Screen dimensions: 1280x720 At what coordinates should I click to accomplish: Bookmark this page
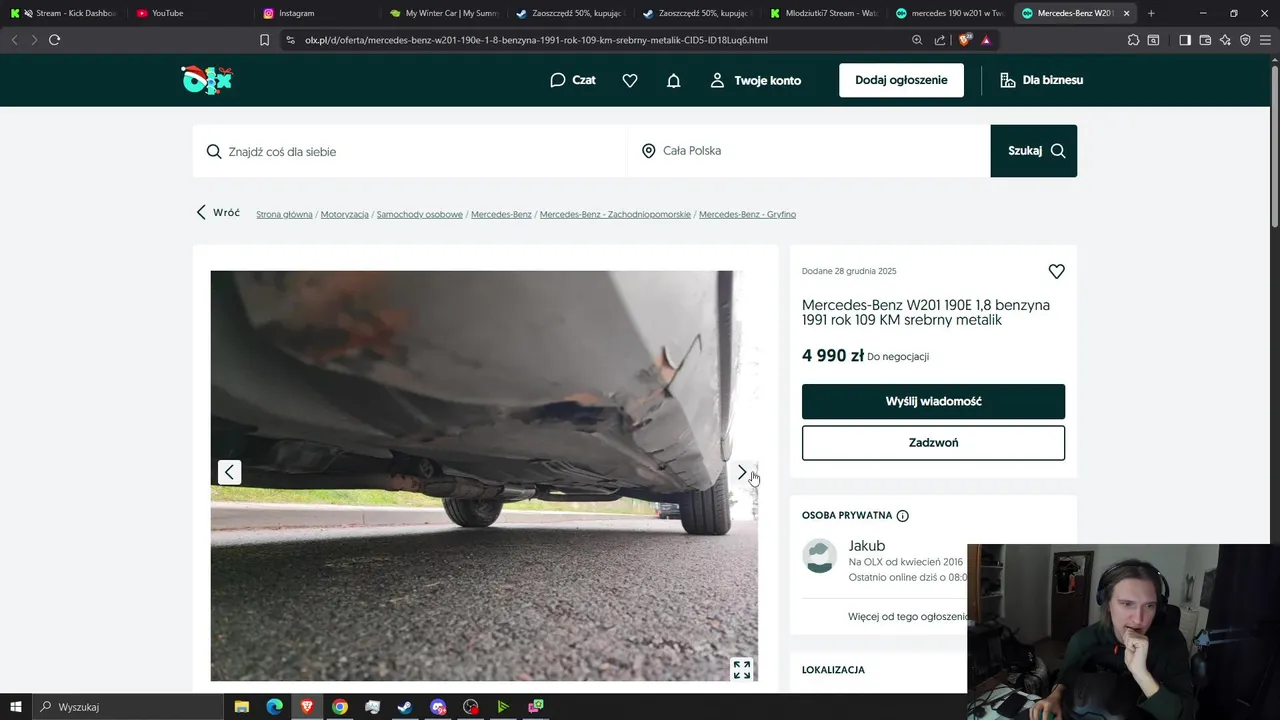264,40
